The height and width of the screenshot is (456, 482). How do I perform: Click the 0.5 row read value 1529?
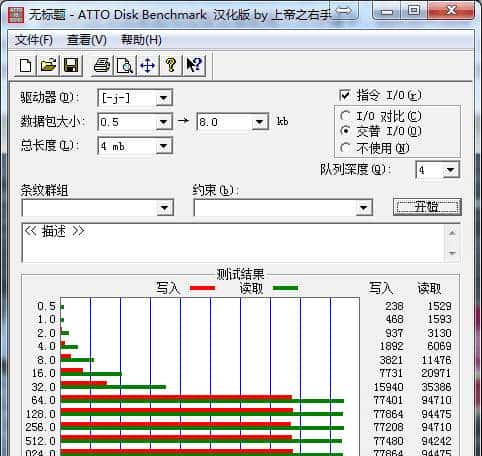click(439, 306)
